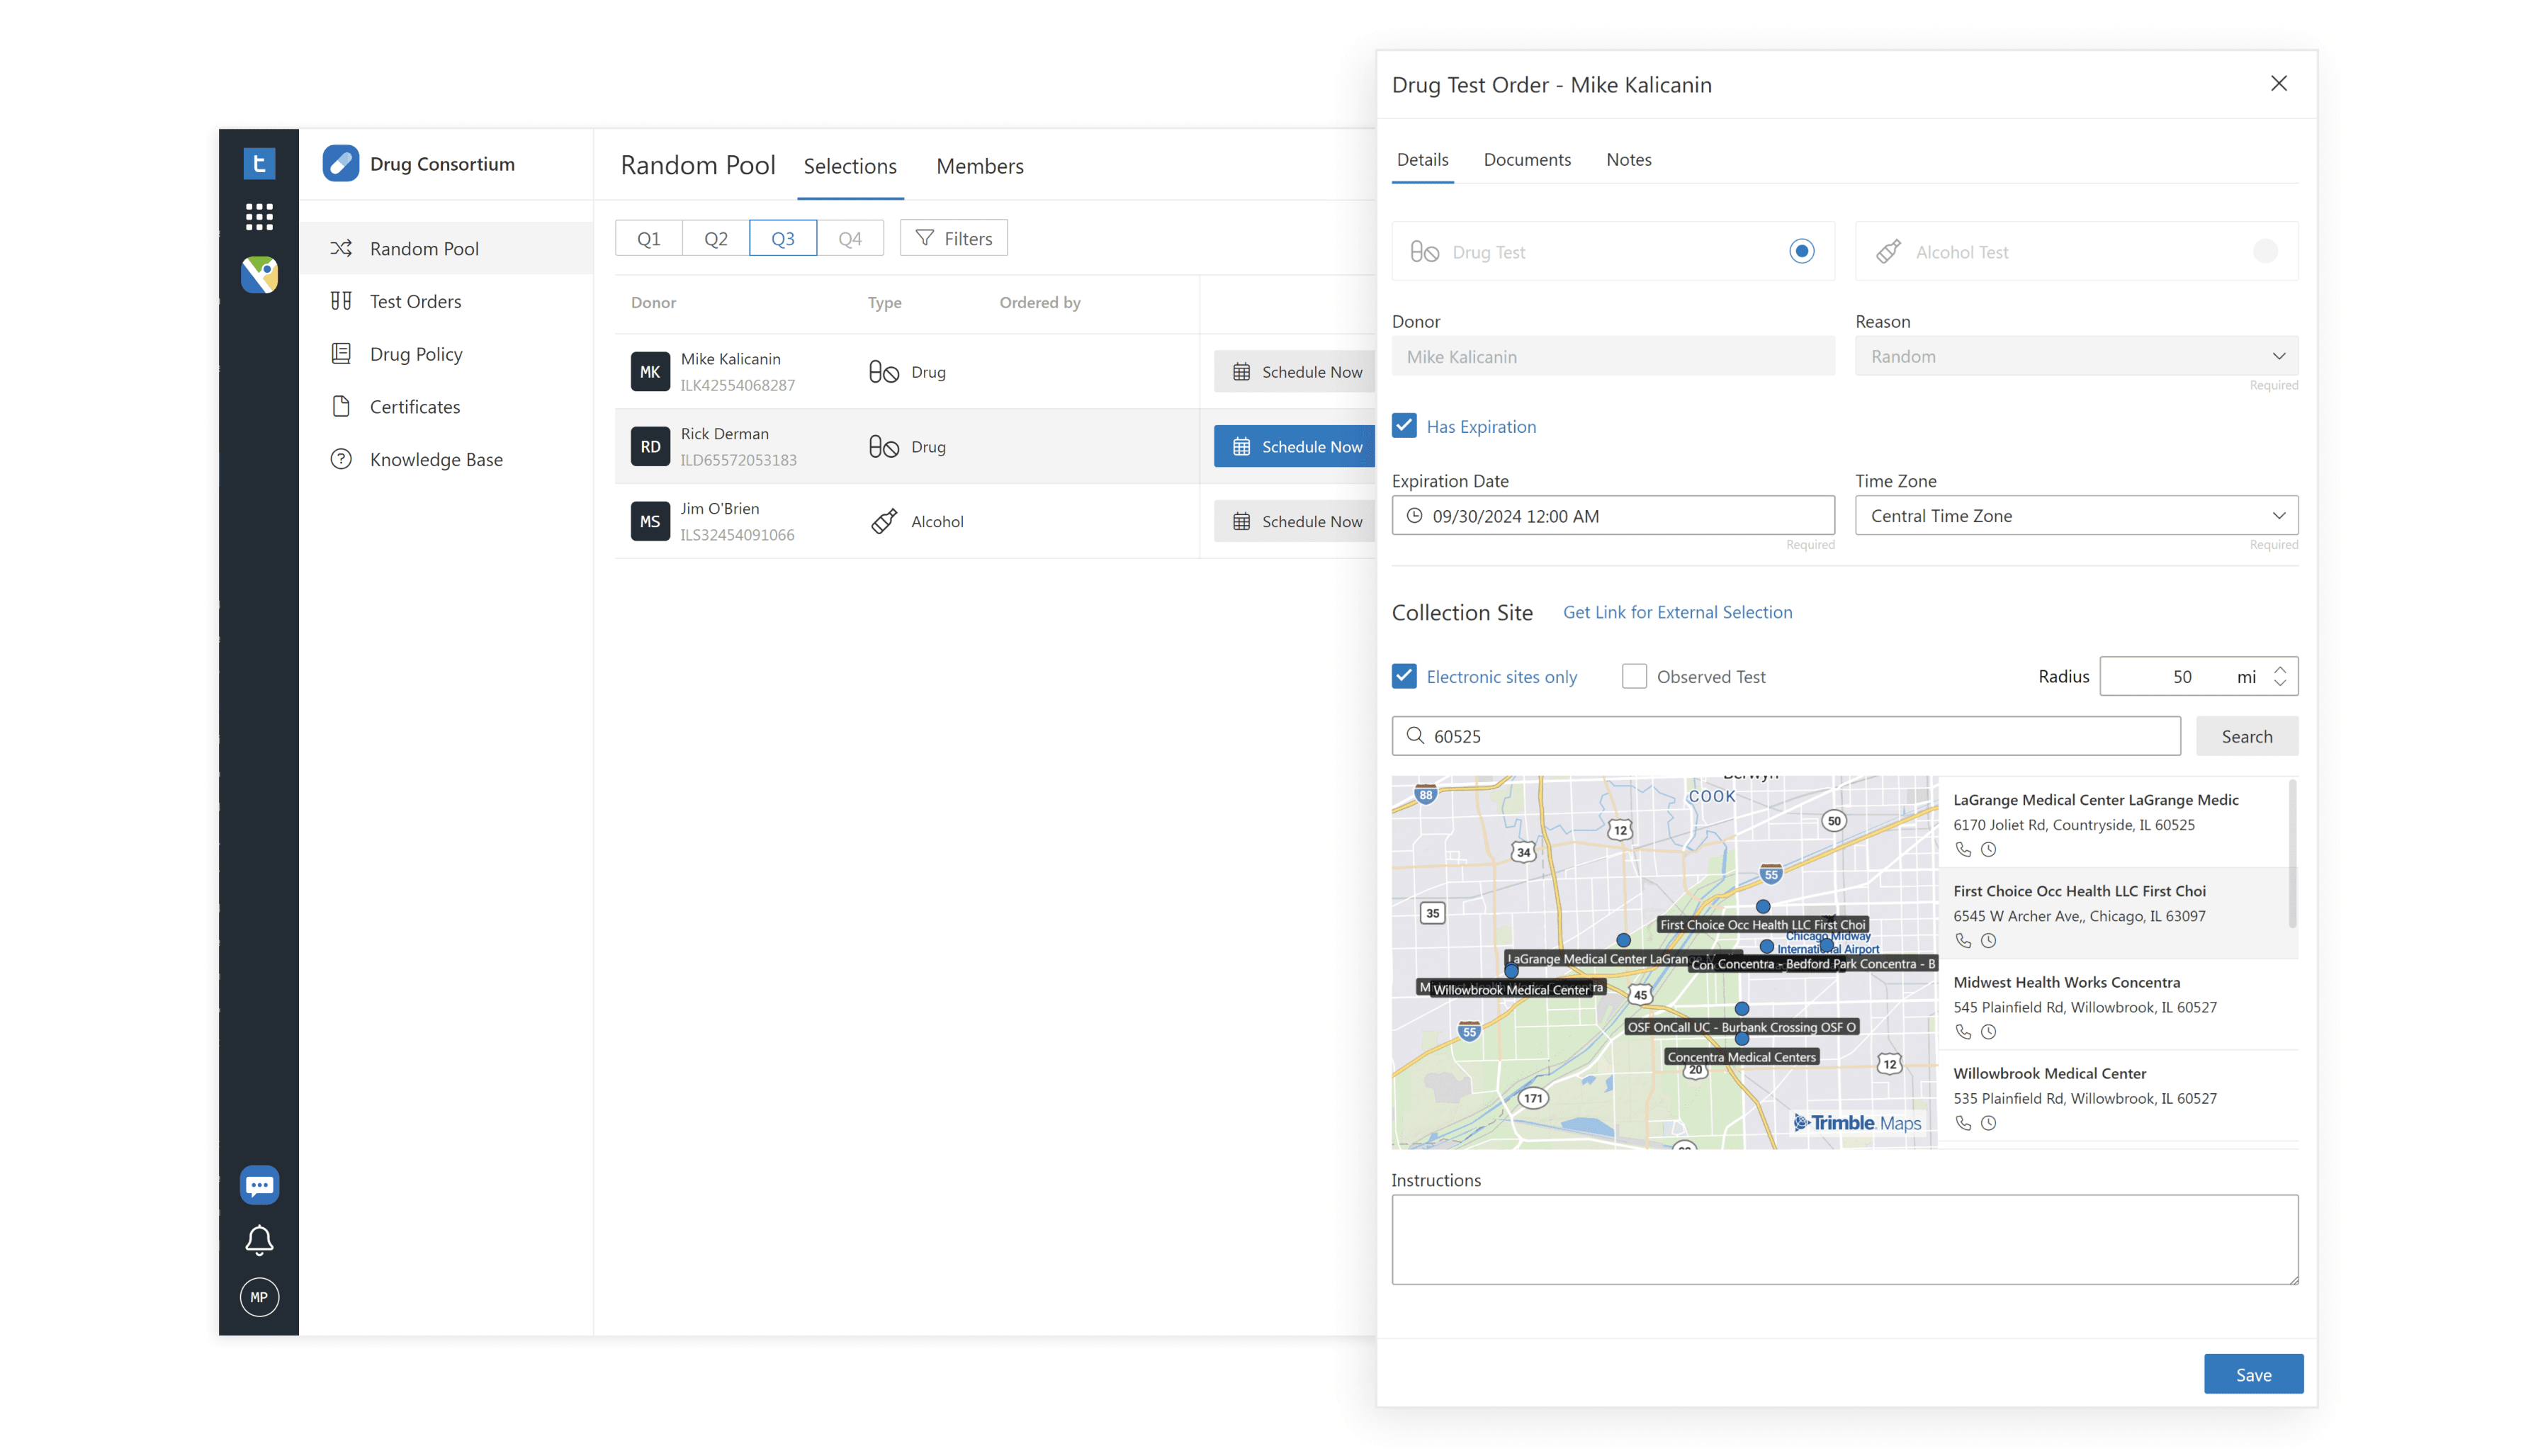Click the RD donor avatar
This screenshot has height=1456, width=2538.
coord(650,447)
